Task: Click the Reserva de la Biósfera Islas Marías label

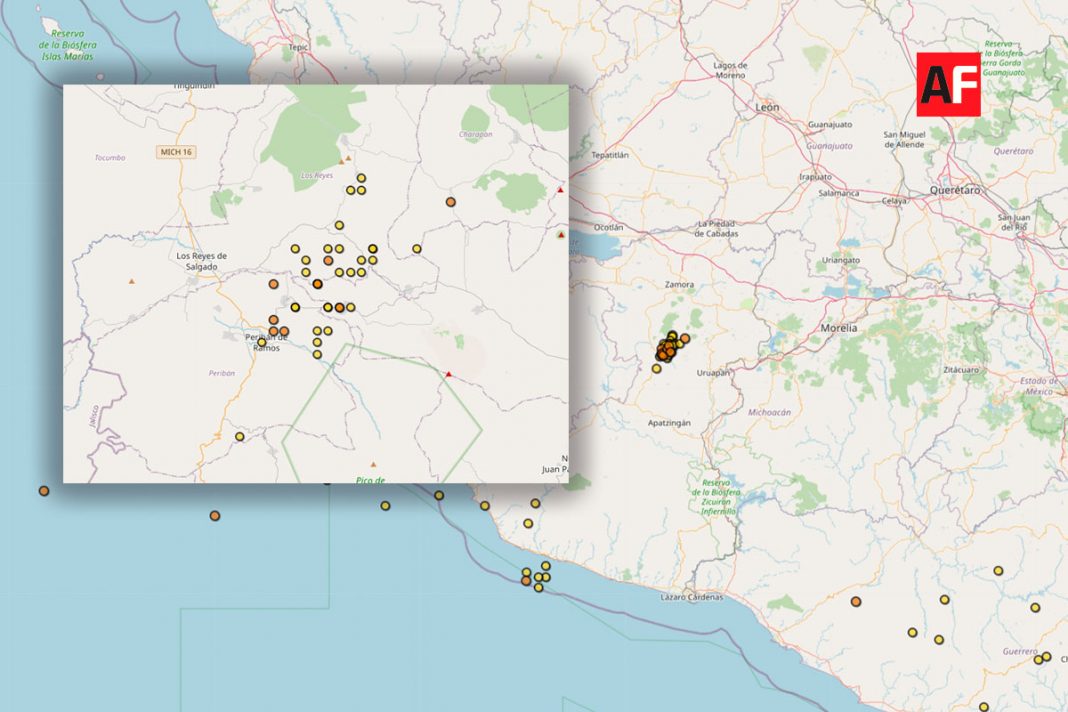Action: (x=67, y=45)
